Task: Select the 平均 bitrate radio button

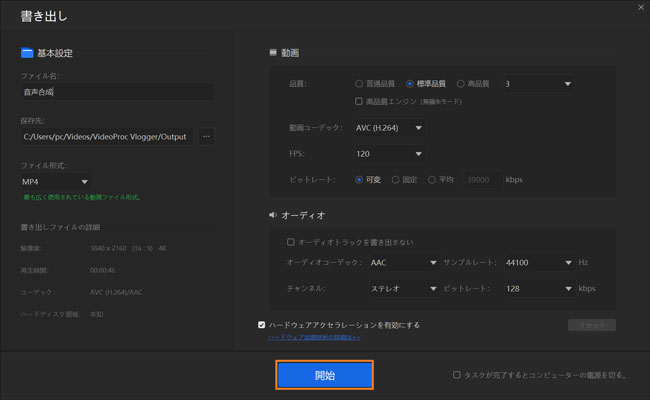Action: pyautogui.click(x=432, y=179)
